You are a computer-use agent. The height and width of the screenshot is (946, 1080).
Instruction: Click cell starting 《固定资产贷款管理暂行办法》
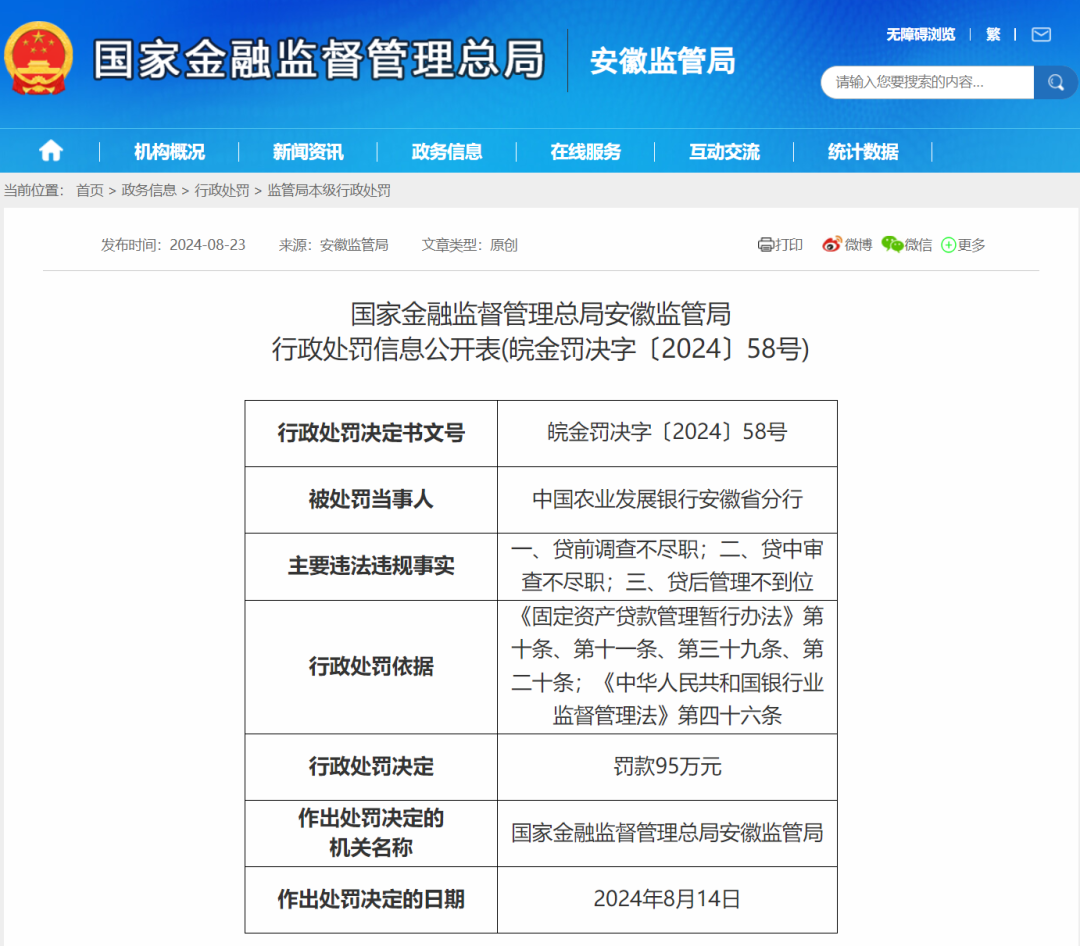(x=667, y=666)
